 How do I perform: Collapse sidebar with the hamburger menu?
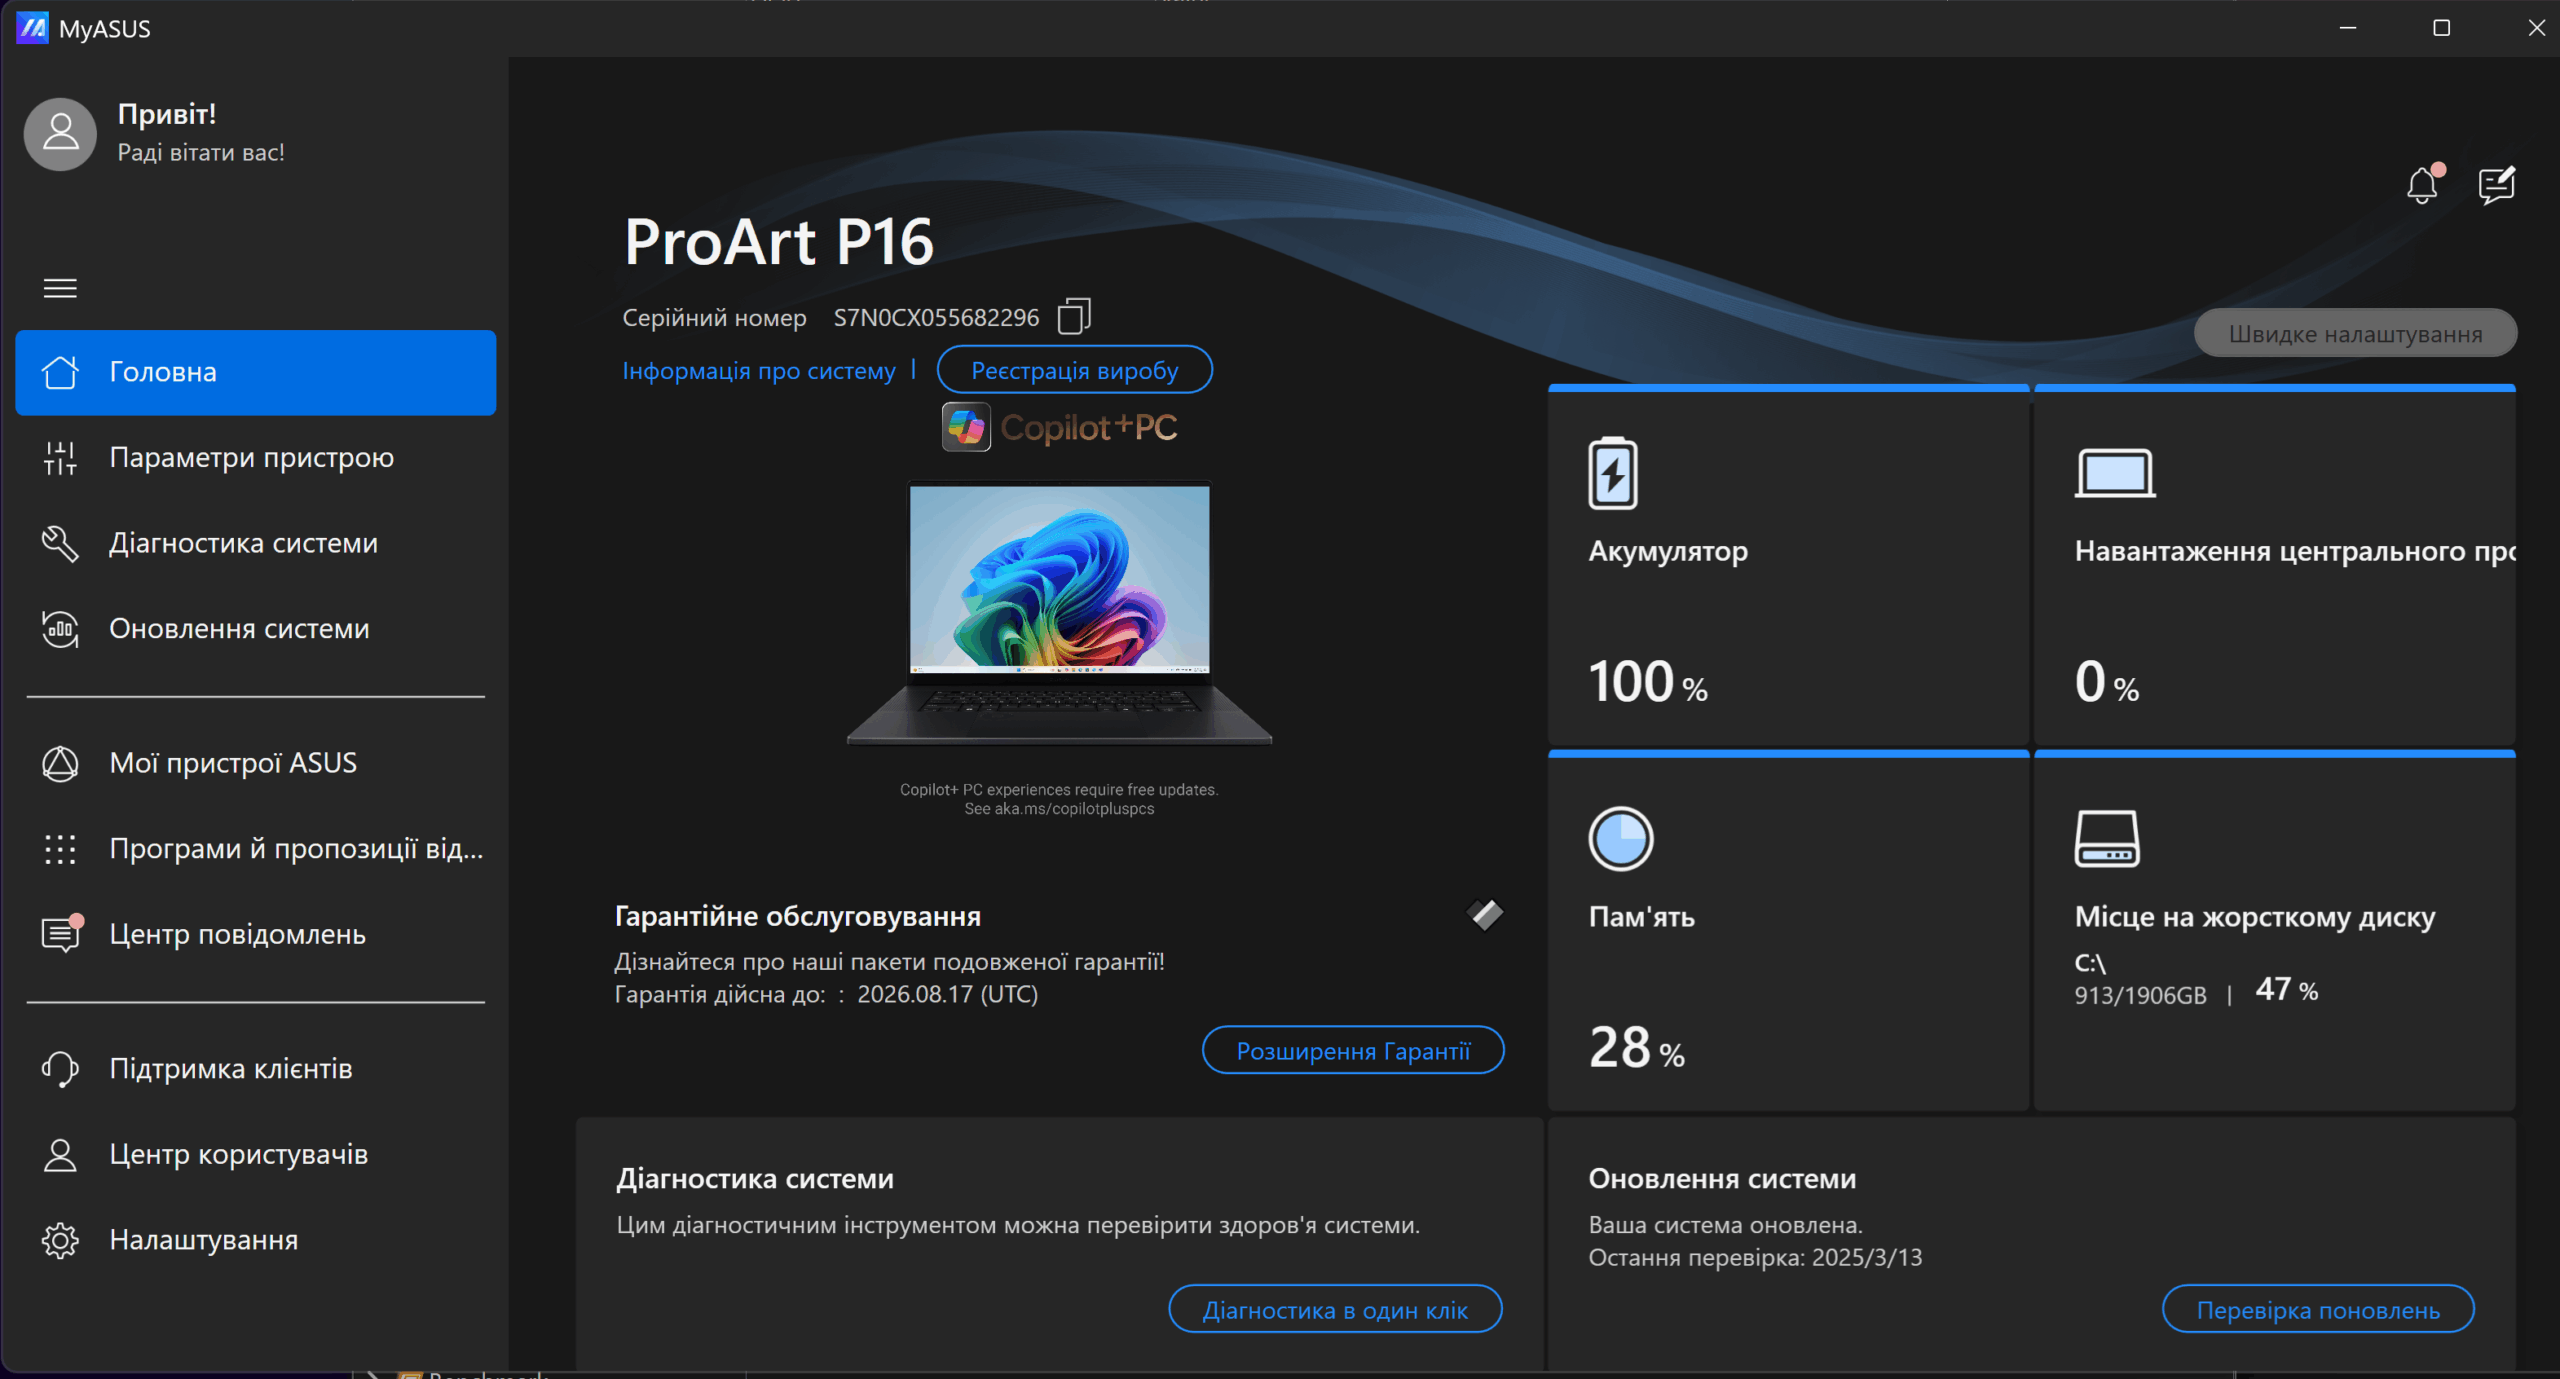pyautogui.click(x=60, y=288)
